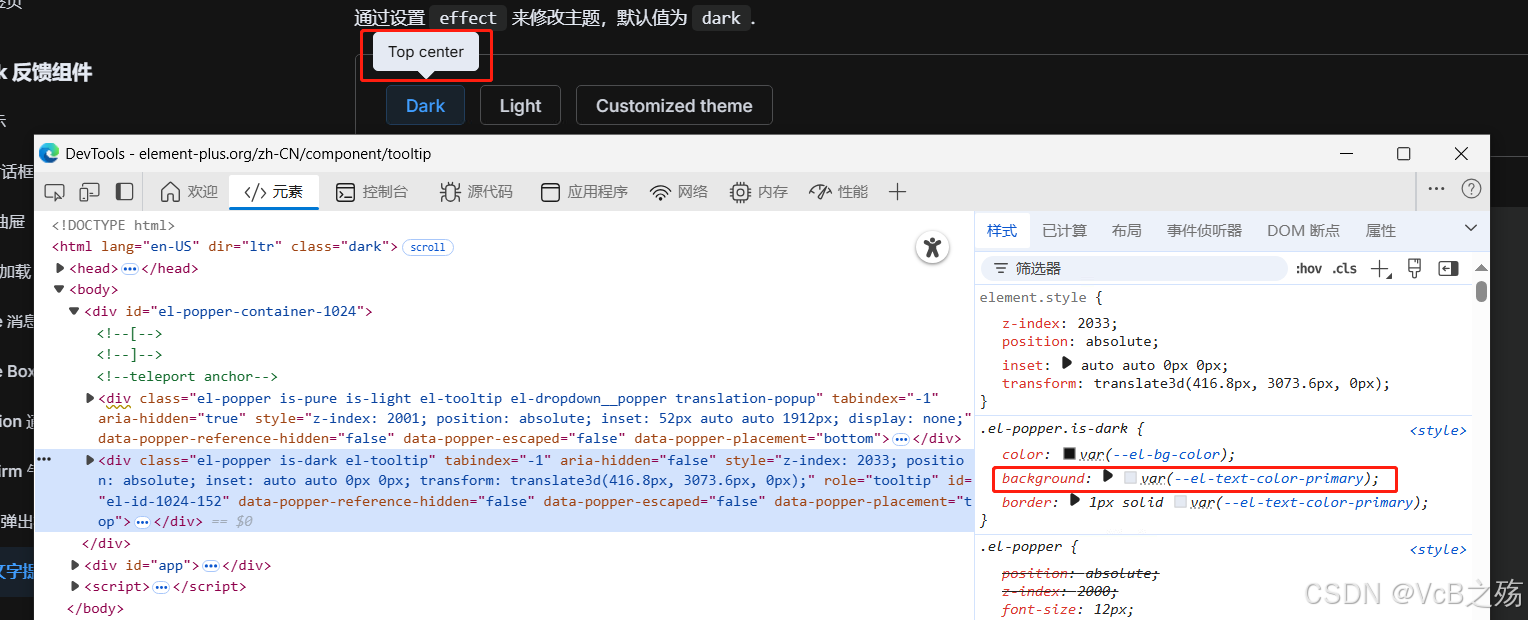This screenshot has height=620, width=1528.
Task: Toggle :hov element state options
Action: pos(1308,268)
